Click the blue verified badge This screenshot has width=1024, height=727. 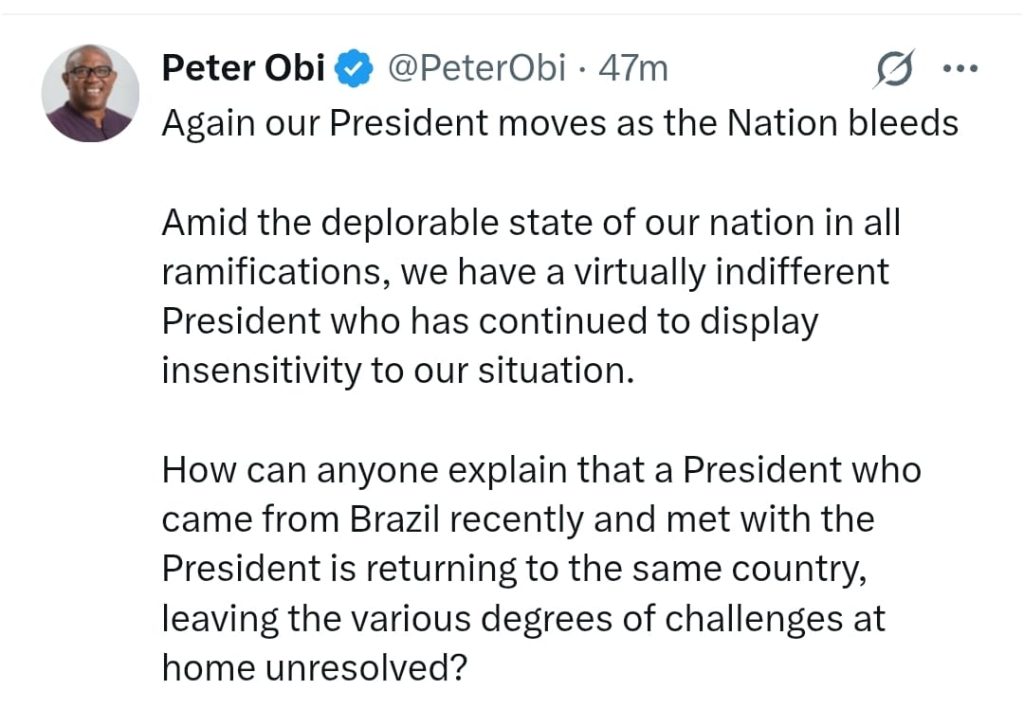[353, 68]
